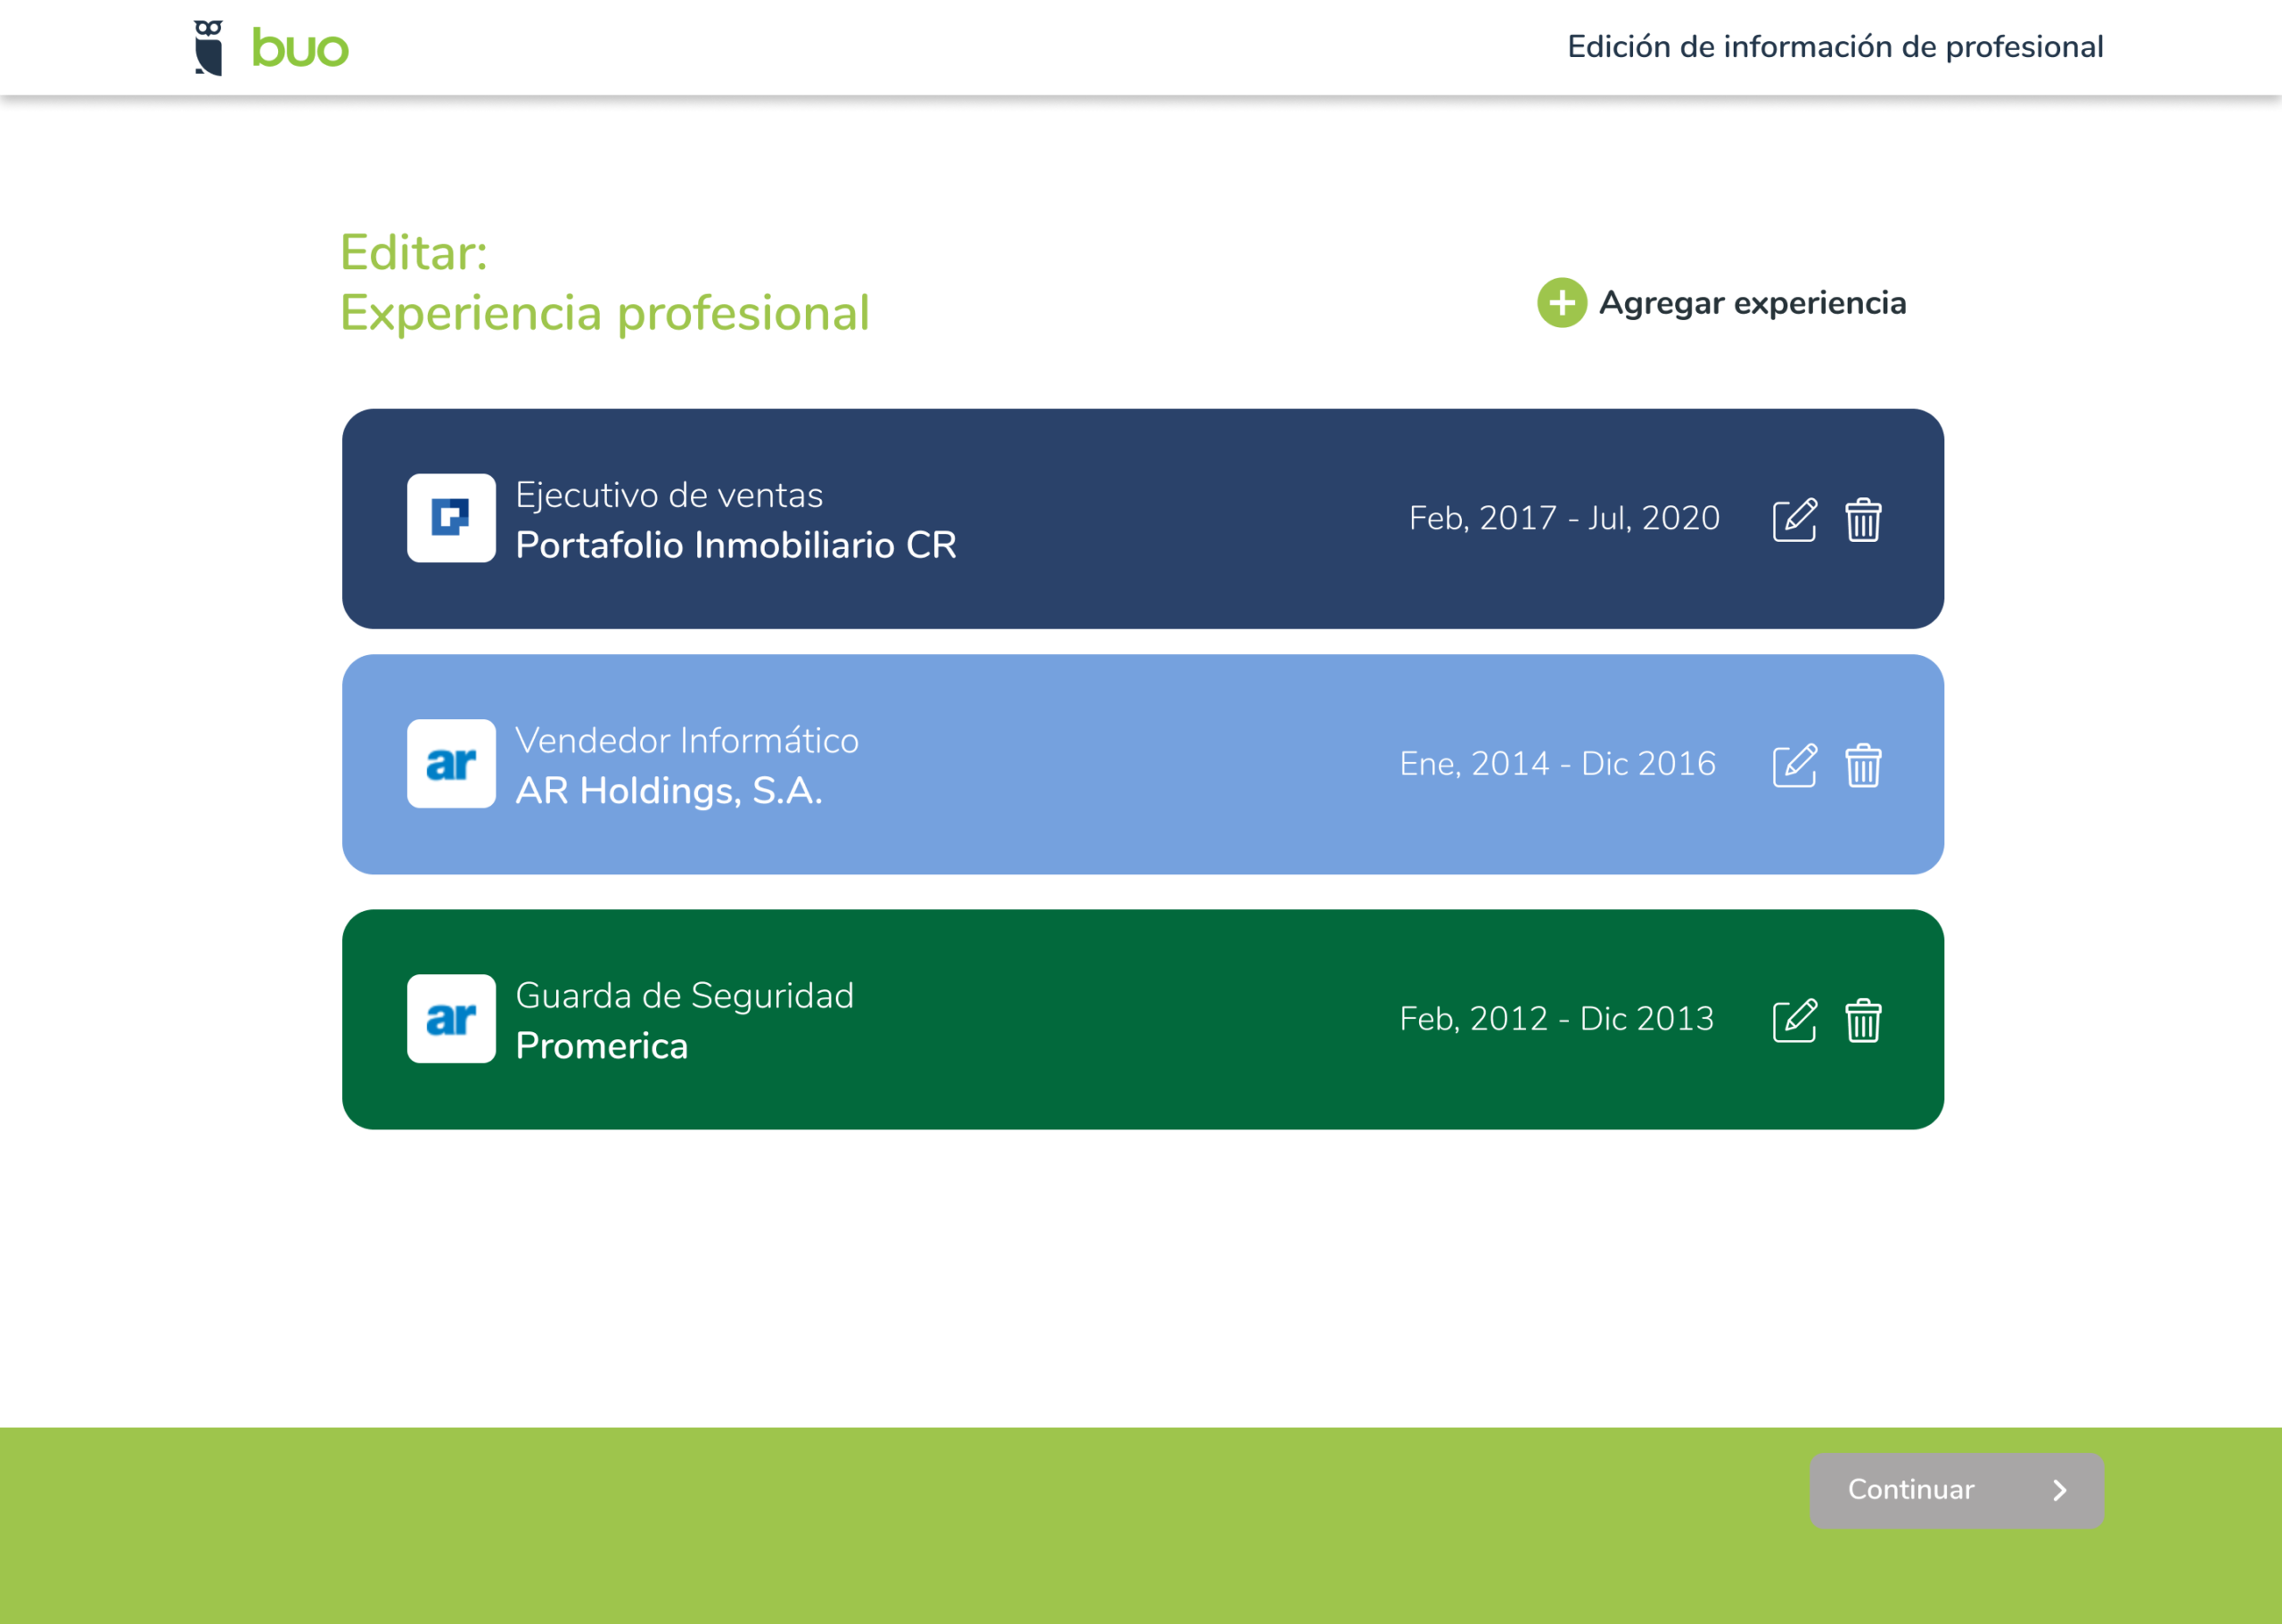Click the Ene, 2014 - Dic 2016 date range
This screenshot has width=2282, height=1624.
click(x=1557, y=764)
